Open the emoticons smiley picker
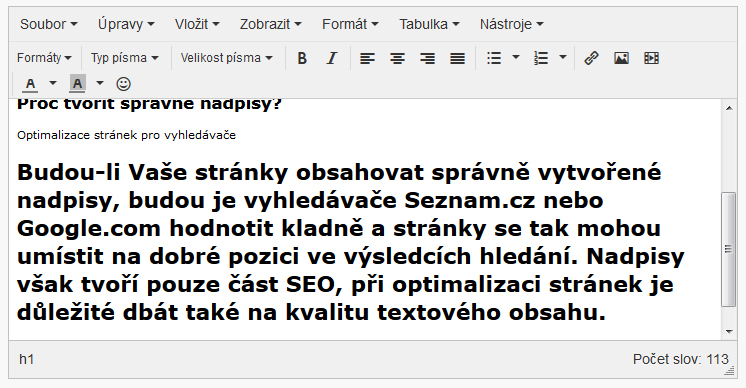746x388 pixels. (123, 84)
